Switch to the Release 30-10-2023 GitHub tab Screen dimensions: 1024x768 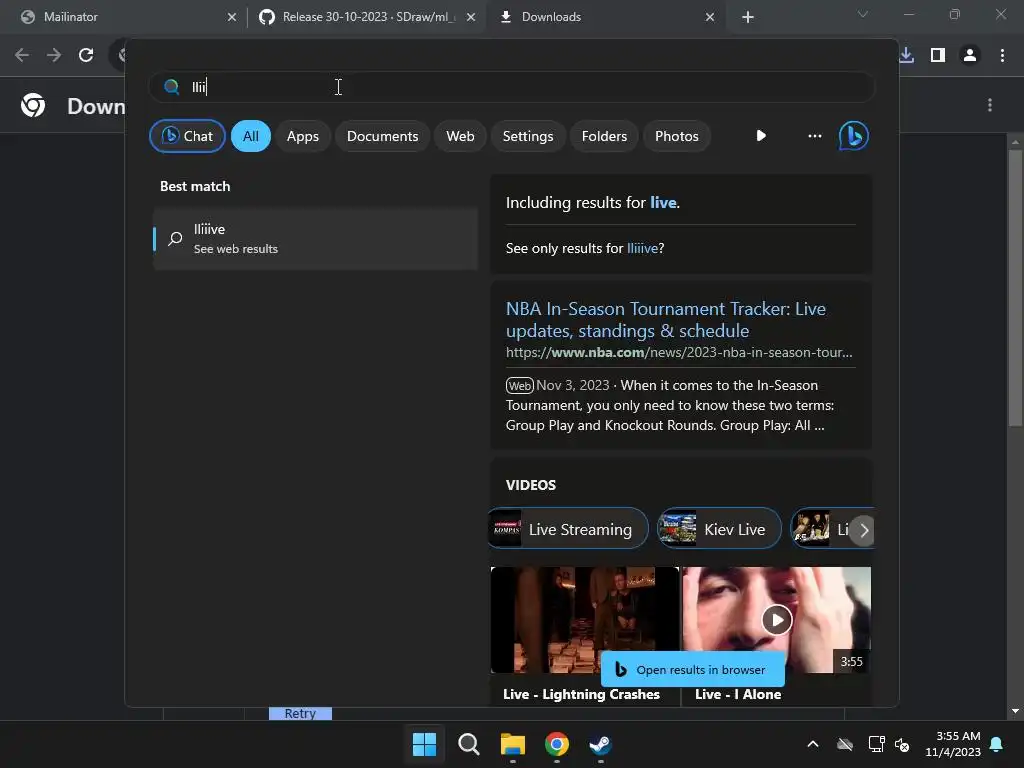364,17
